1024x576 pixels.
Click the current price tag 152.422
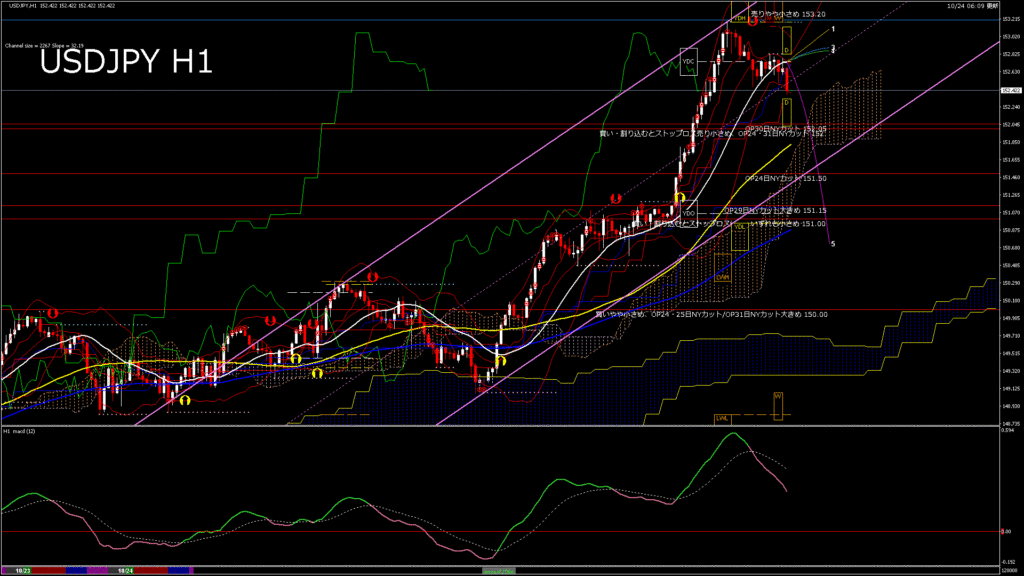pyautogui.click(x=1011, y=90)
